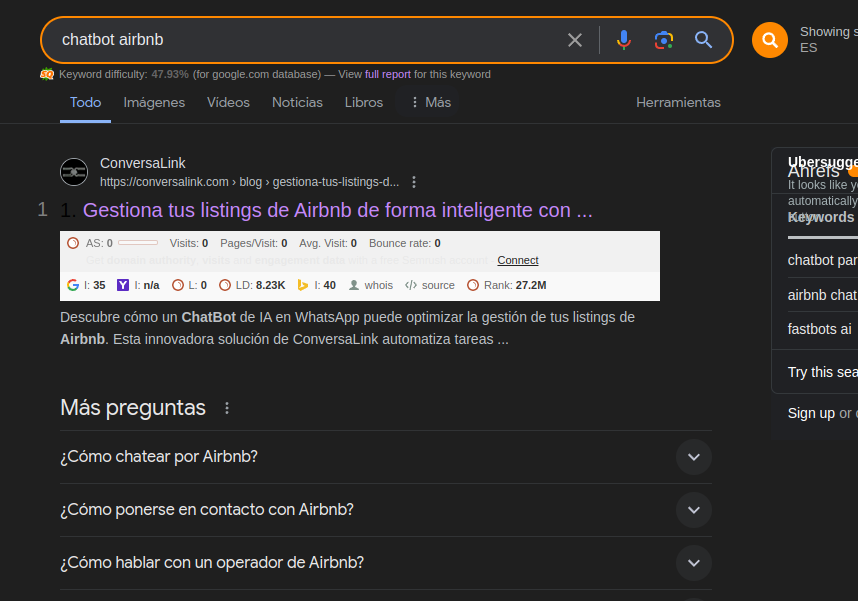
Task: Switch to the Vídeos tab
Action: (228, 102)
